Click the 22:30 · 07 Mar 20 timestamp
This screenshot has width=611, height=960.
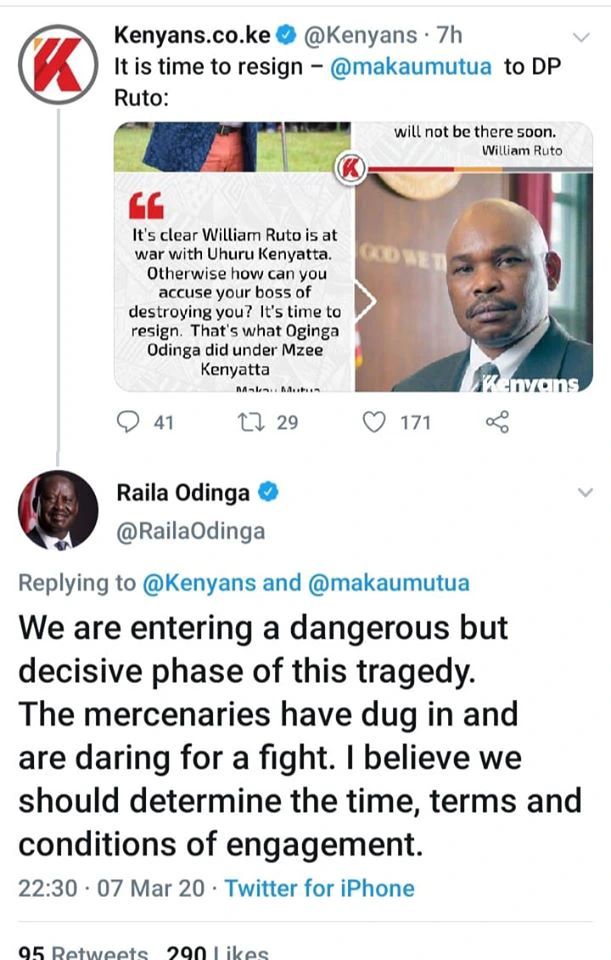click(111, 888)
